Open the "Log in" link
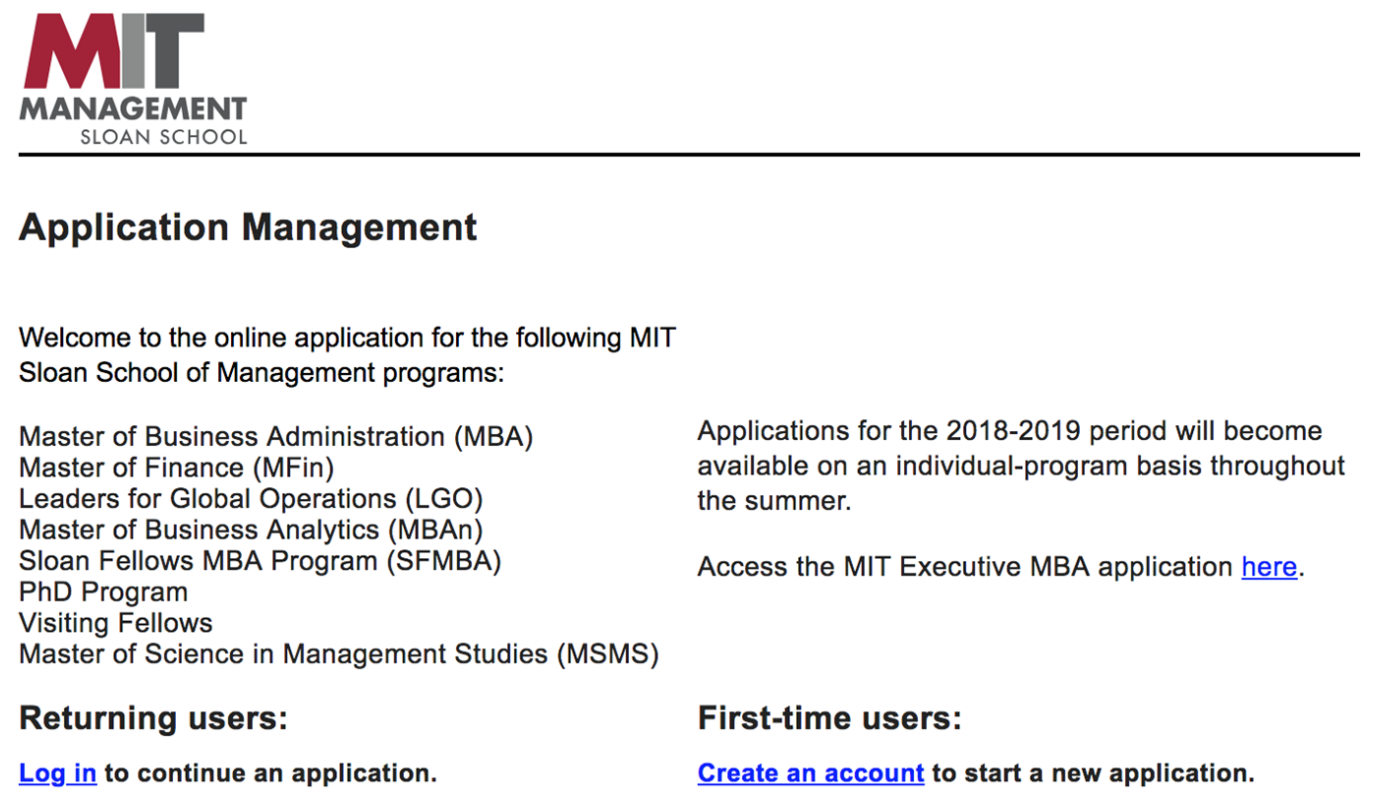 [58, 773]
